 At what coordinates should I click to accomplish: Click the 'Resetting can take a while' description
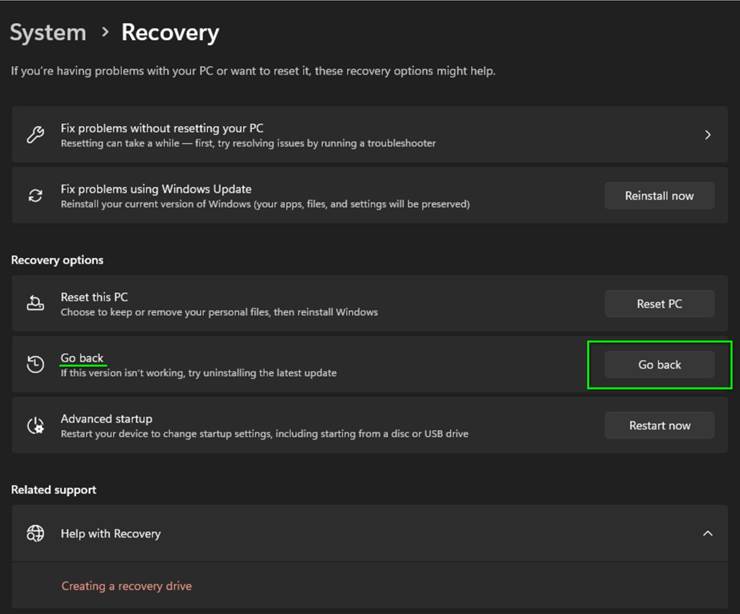pyautogui.click(x=248, y=143)
